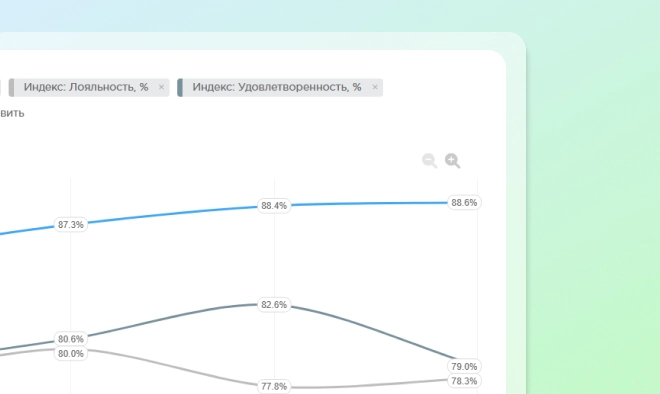660x394 pixels.
Task: Click the slate color bar of Удовлетворенность tag
Action: pos(180,88)
